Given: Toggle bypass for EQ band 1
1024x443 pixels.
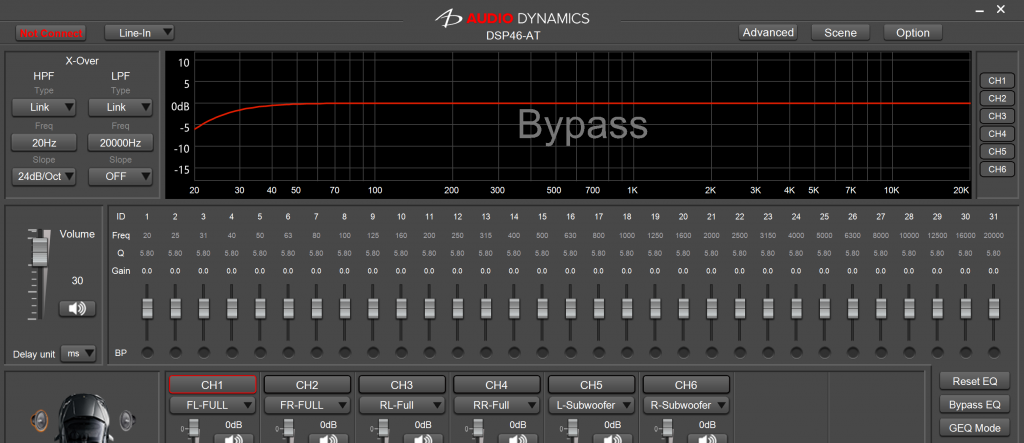Looking at the screenshot, I should pos(147,352).
